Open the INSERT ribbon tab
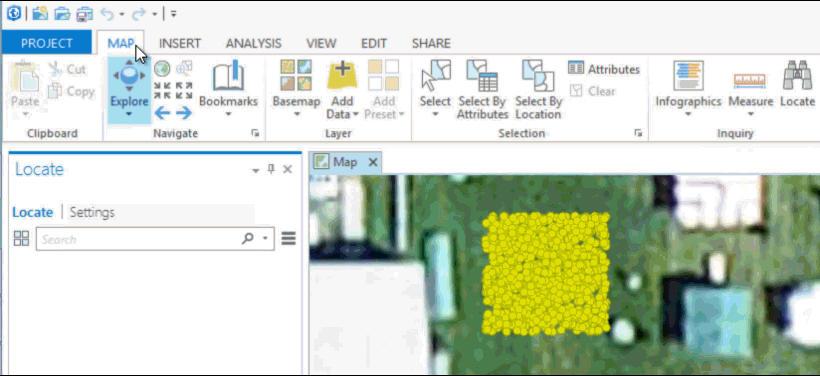The height and width of the screenshot is (376, 820). [x=180, y=43]
